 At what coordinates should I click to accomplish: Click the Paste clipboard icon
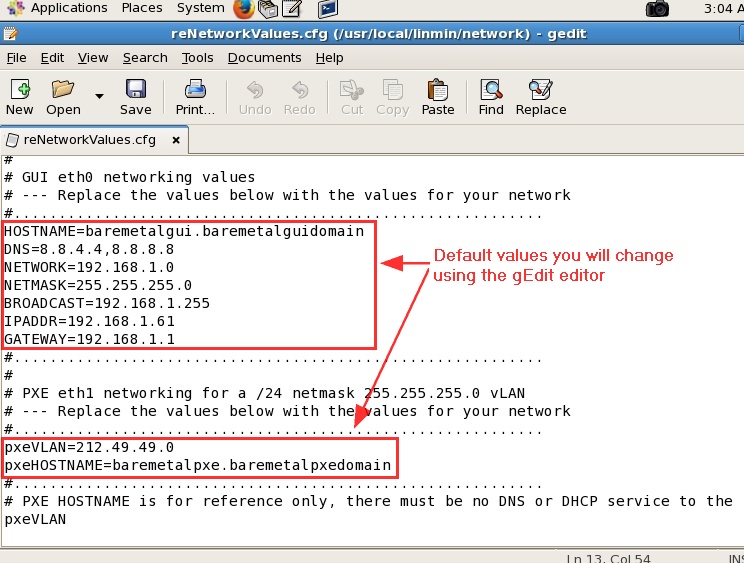pos(437,97)
